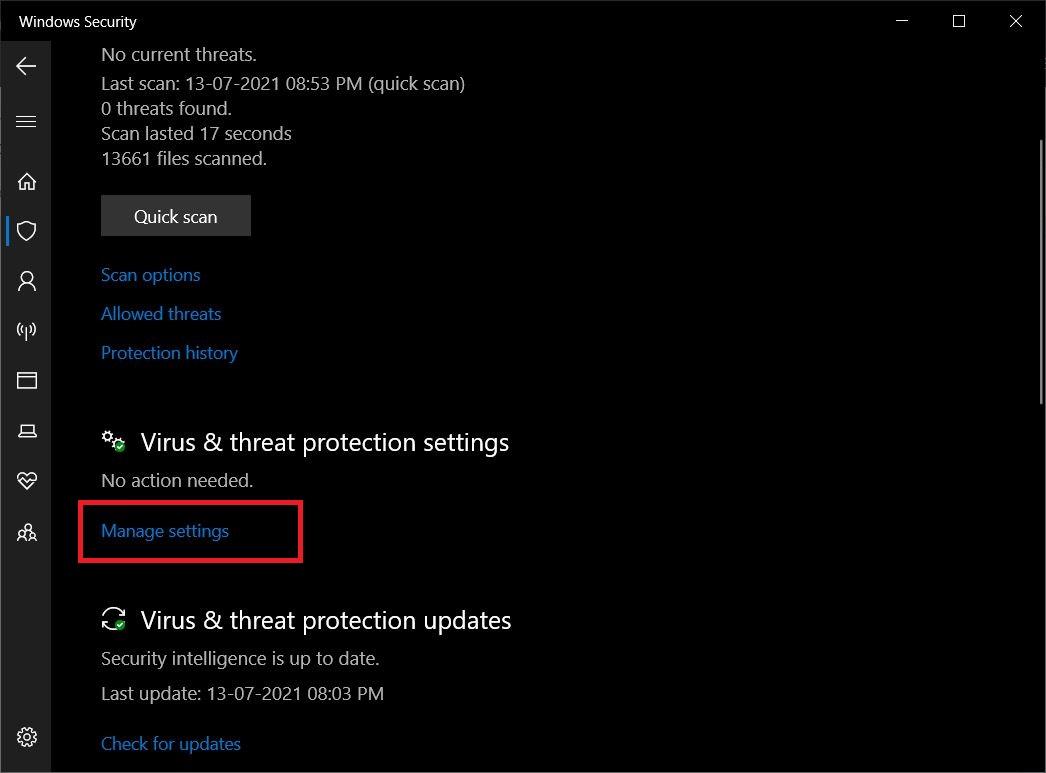Open App & browser control icon
This screenshot has height=773, width=1046.
coord(27,381)
